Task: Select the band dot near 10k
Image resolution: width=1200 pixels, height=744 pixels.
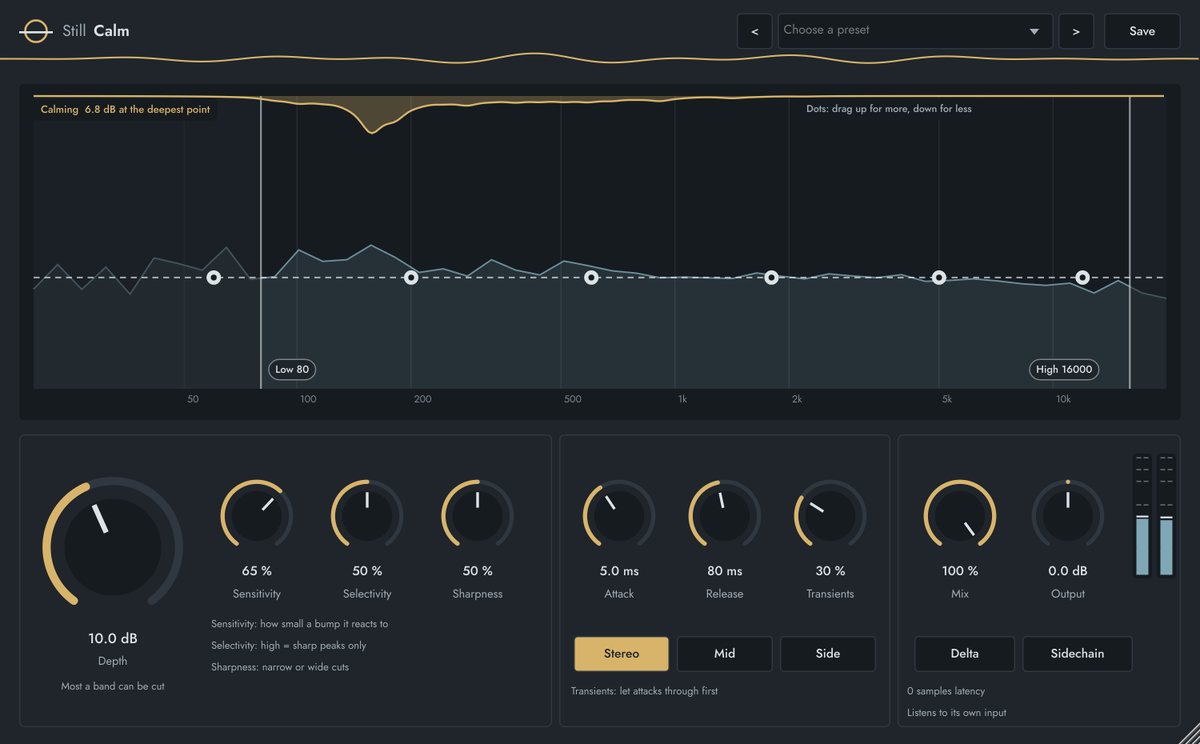Action: (x=1082, y=277)
